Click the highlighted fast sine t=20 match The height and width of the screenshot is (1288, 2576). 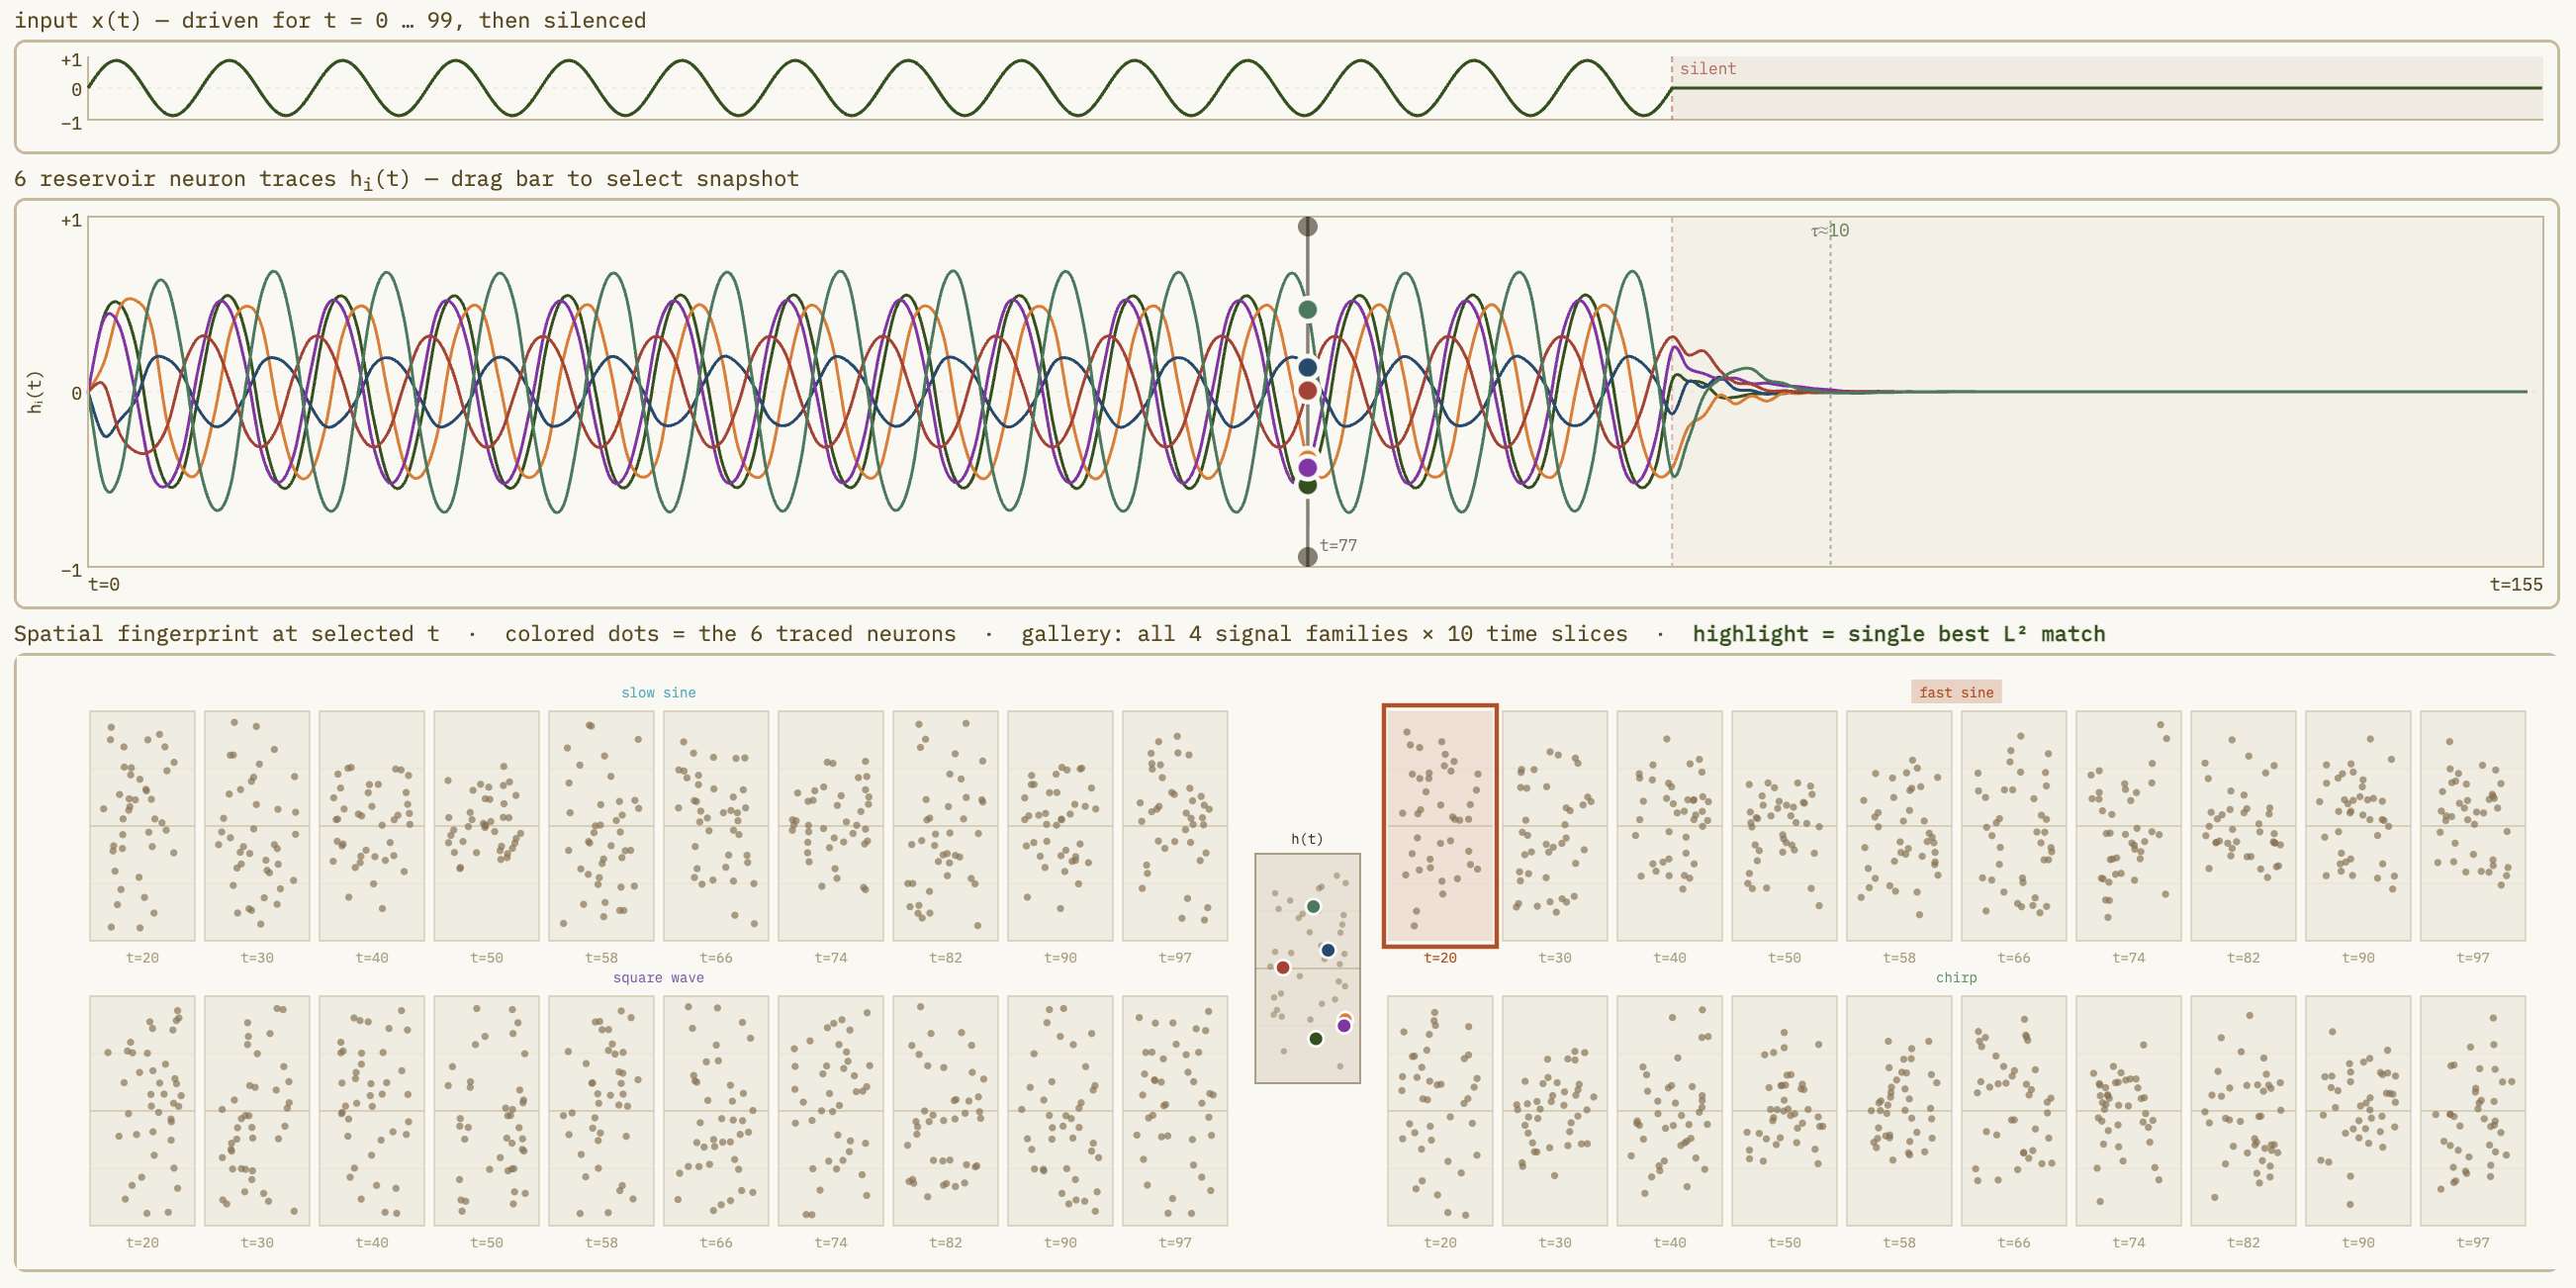pyautogui.click(x=1440, y=825)
